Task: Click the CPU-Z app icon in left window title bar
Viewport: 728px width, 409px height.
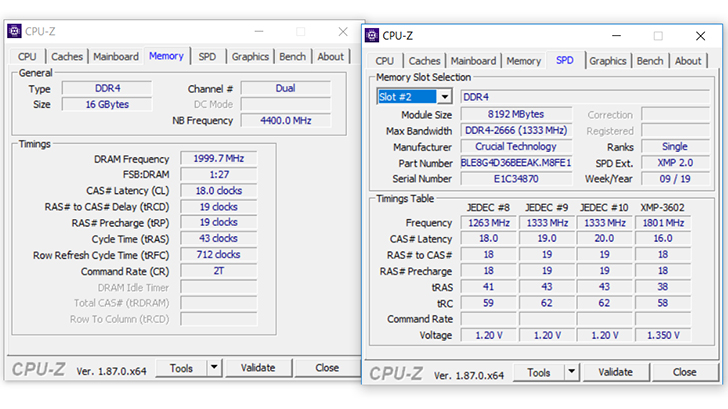Action: (14, 31)
